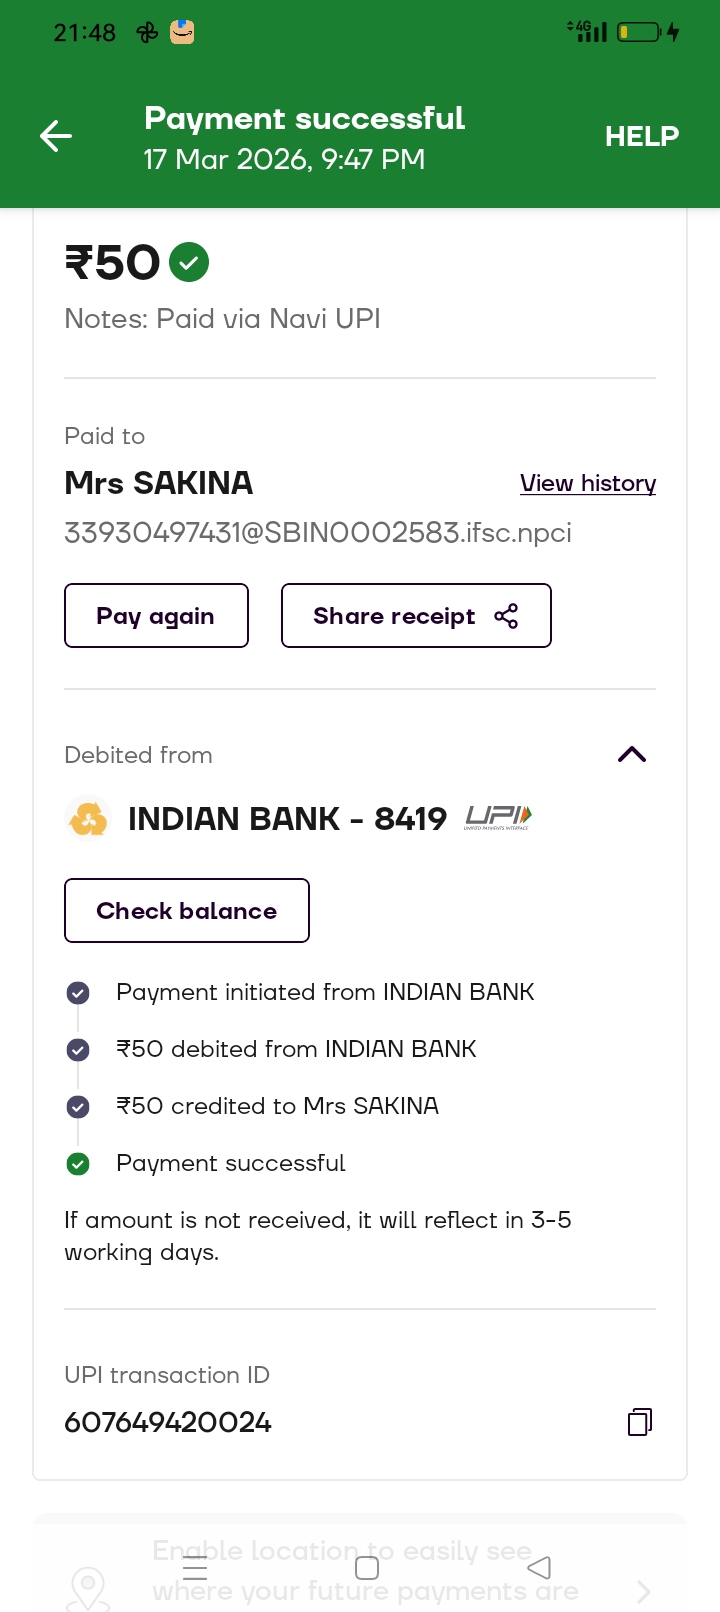
Task: Tap the green success checkmark beside ₹50
Action: click(x=189, y=262)
